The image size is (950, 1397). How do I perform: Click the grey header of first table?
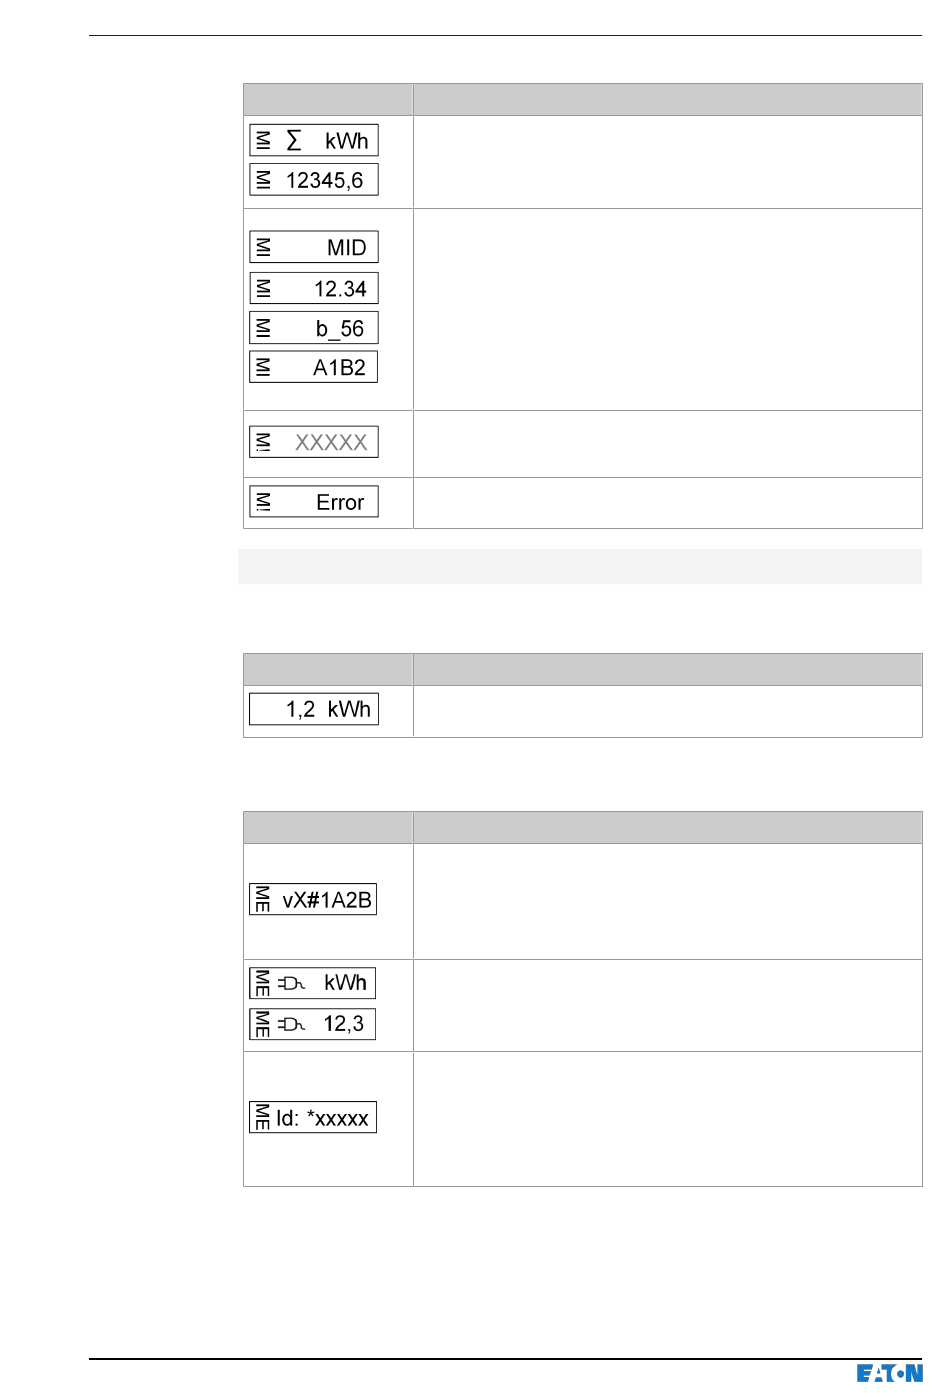pyautogui.click(x=583, y=99)
